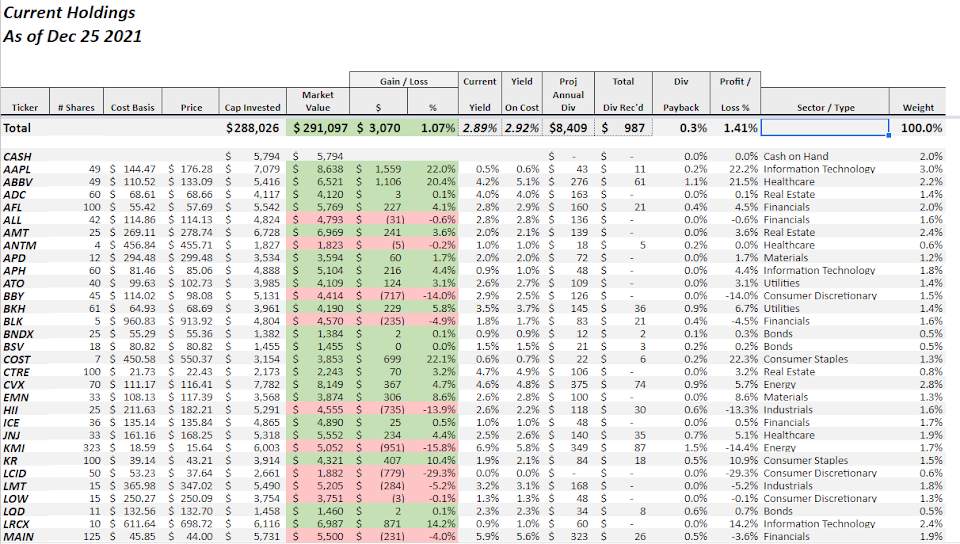The width and height of the screenshot is (960, 544).
Task: Click 'Proj Annual Div' header cell
Action: [x=568, y=94]
